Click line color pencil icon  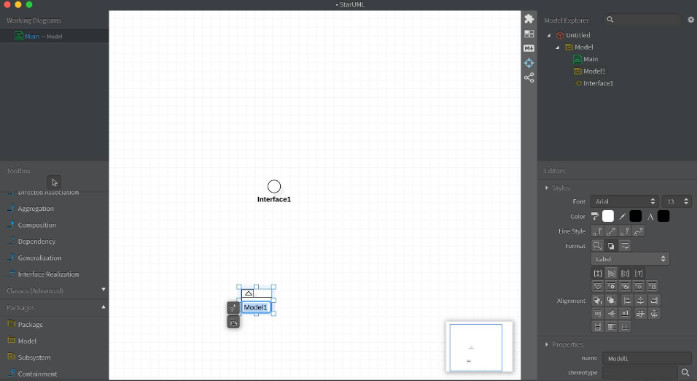pyautogui.click(x=622, y=216)
